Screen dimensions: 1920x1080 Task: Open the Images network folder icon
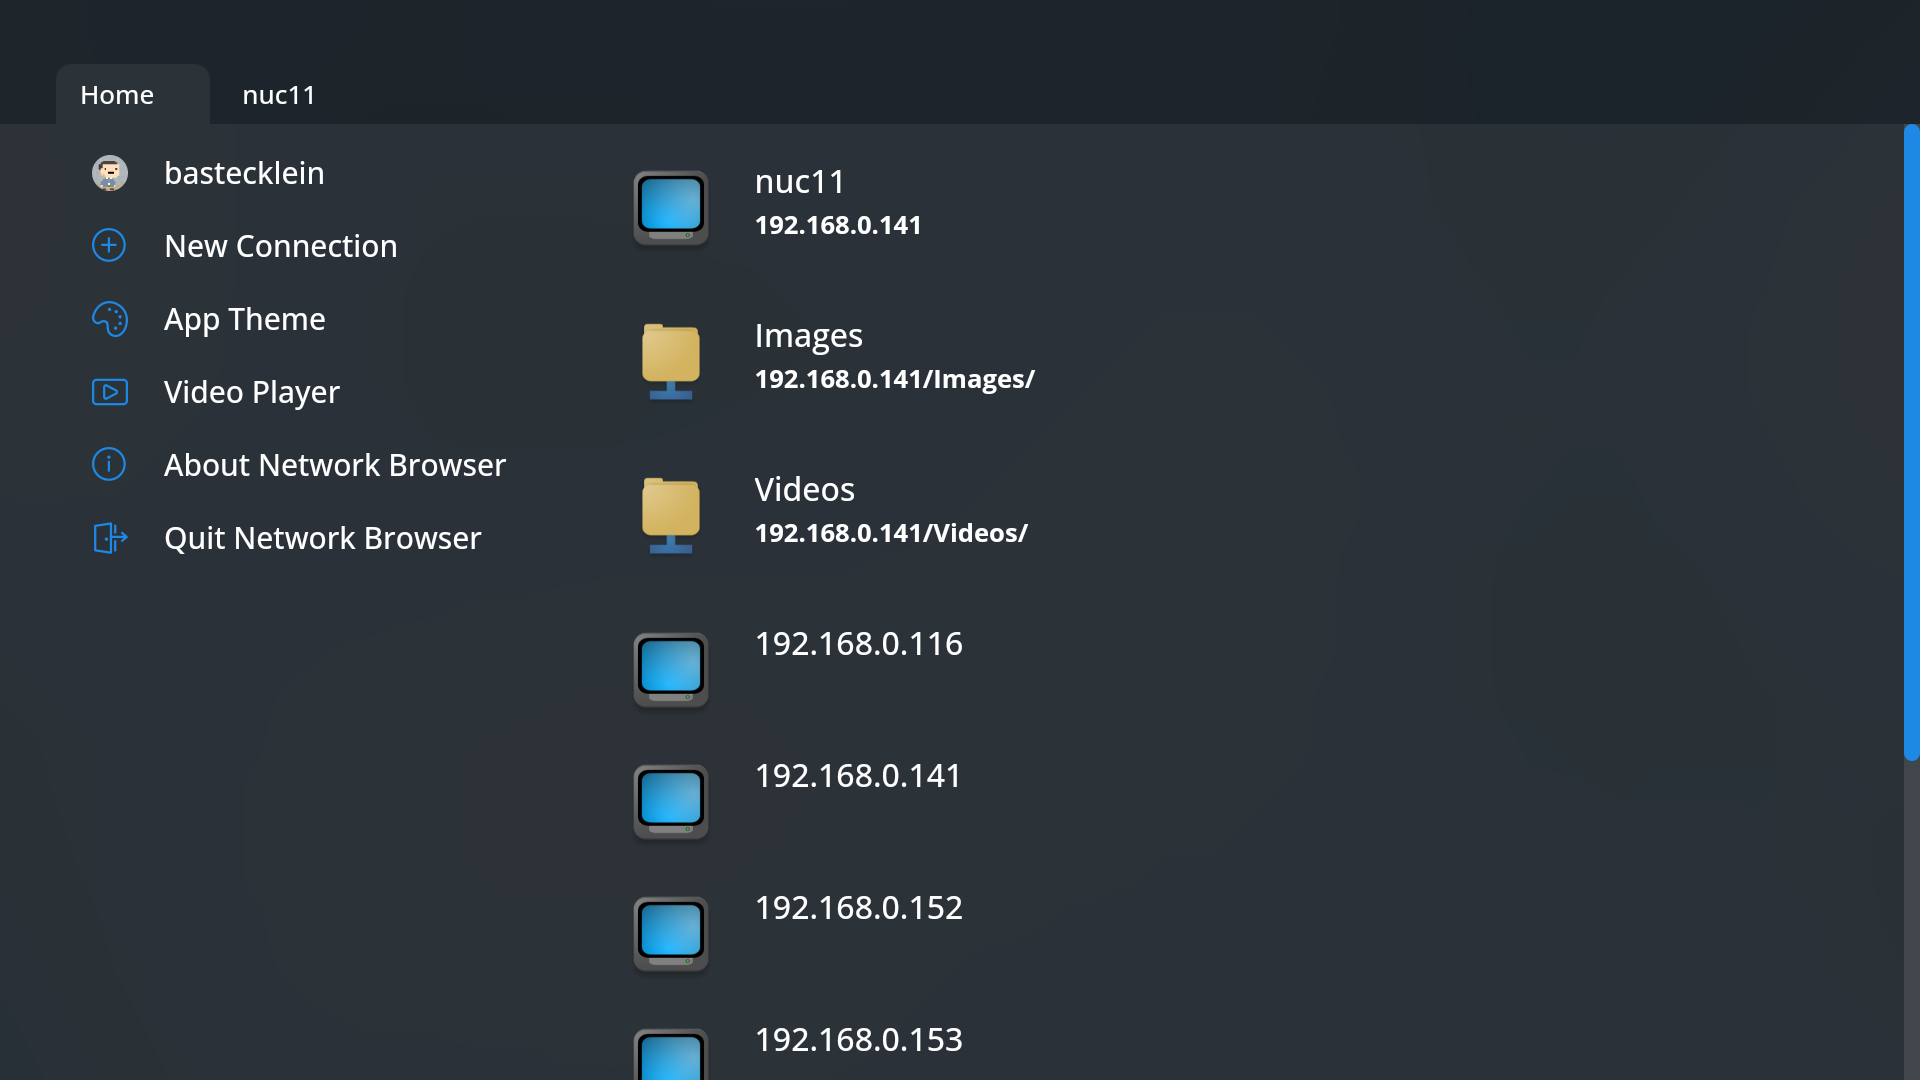coord(671,361)
